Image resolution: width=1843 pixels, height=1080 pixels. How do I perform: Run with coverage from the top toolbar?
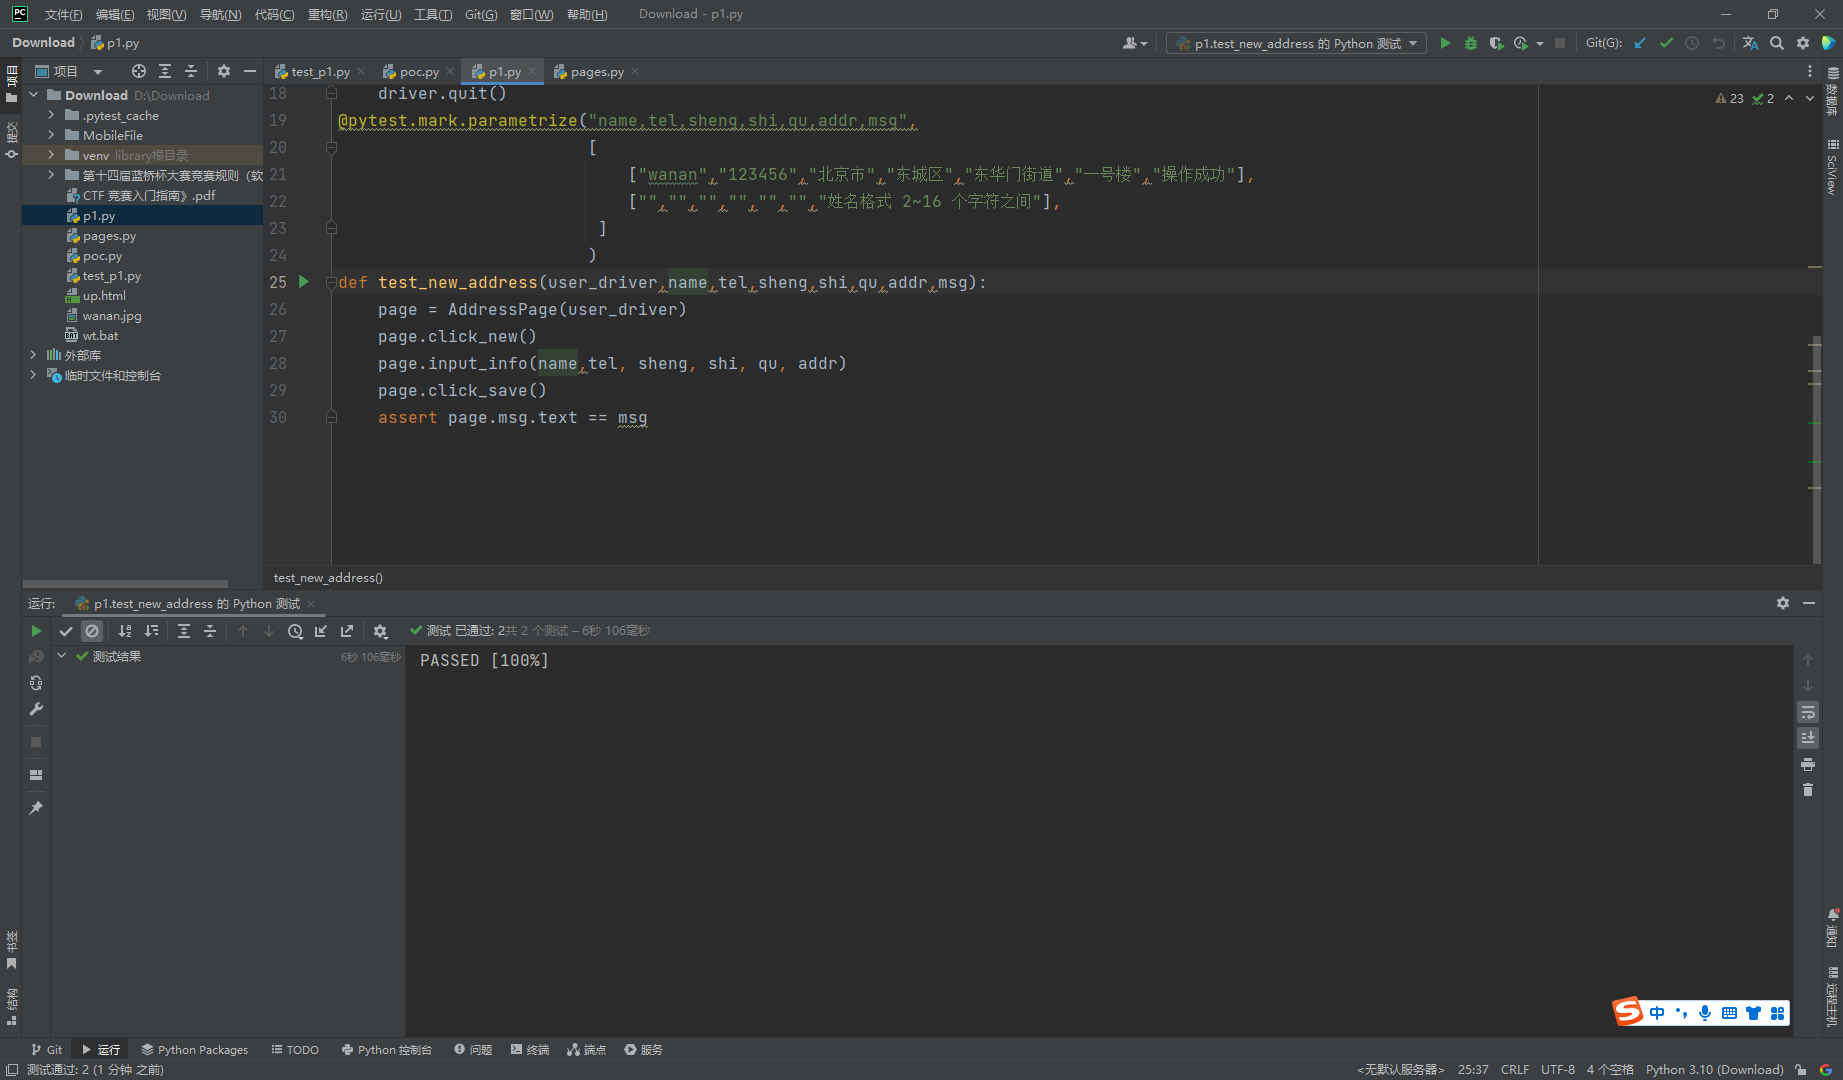(x=1496, y=43)
